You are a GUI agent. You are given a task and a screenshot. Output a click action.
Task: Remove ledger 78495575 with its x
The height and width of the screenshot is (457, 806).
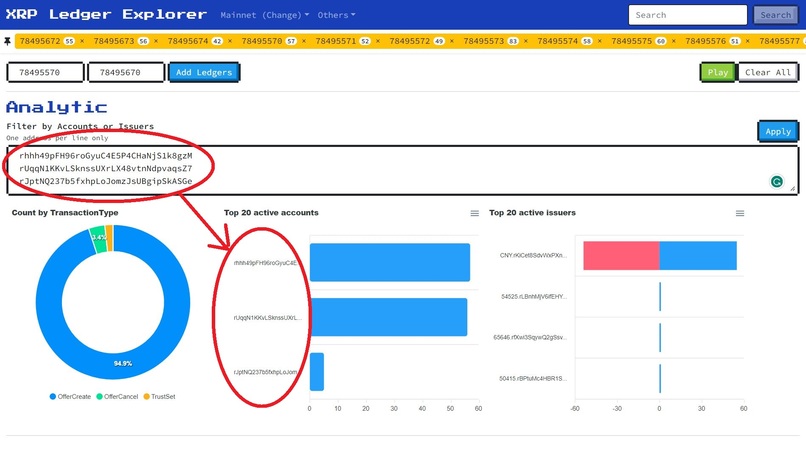pos(673,41)
